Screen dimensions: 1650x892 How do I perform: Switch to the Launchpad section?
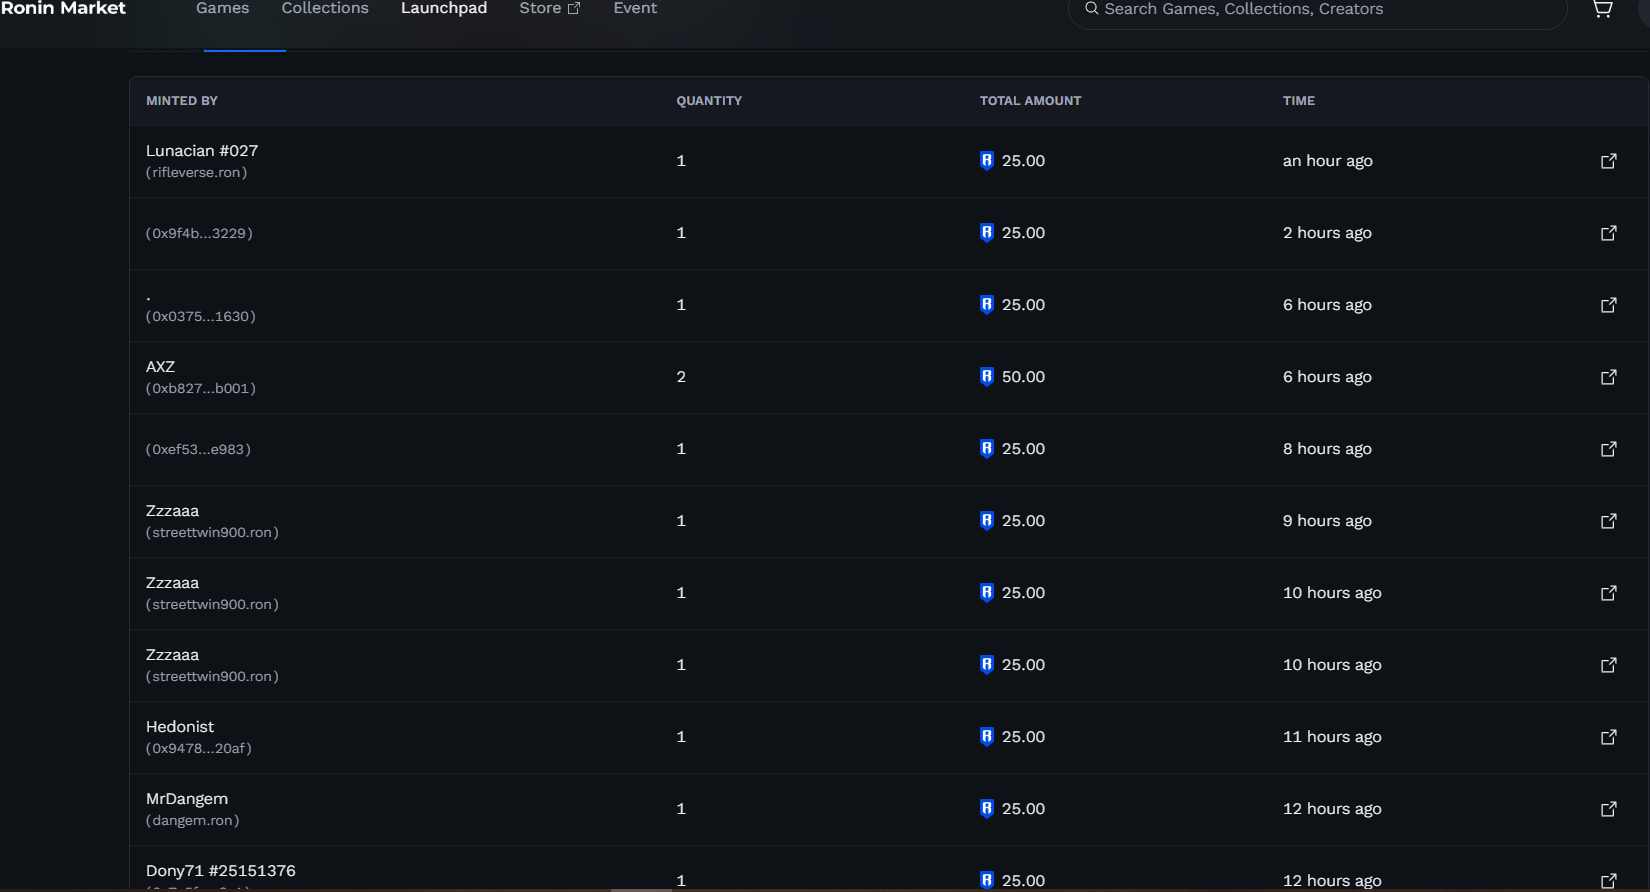click(x=444, y=9)
